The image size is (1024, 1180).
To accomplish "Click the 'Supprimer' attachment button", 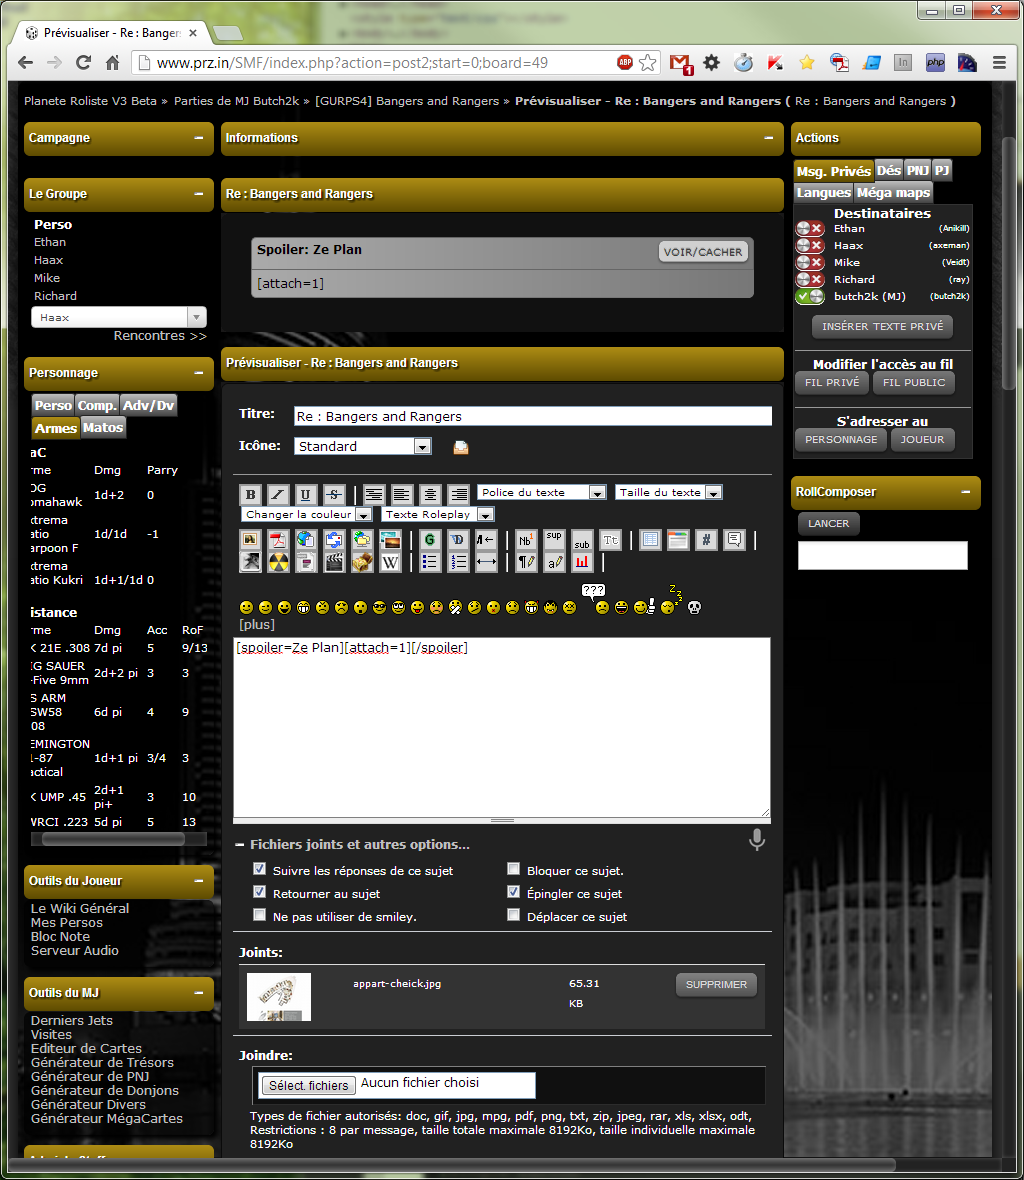I will pyautogui.click(x=716, y=985).
